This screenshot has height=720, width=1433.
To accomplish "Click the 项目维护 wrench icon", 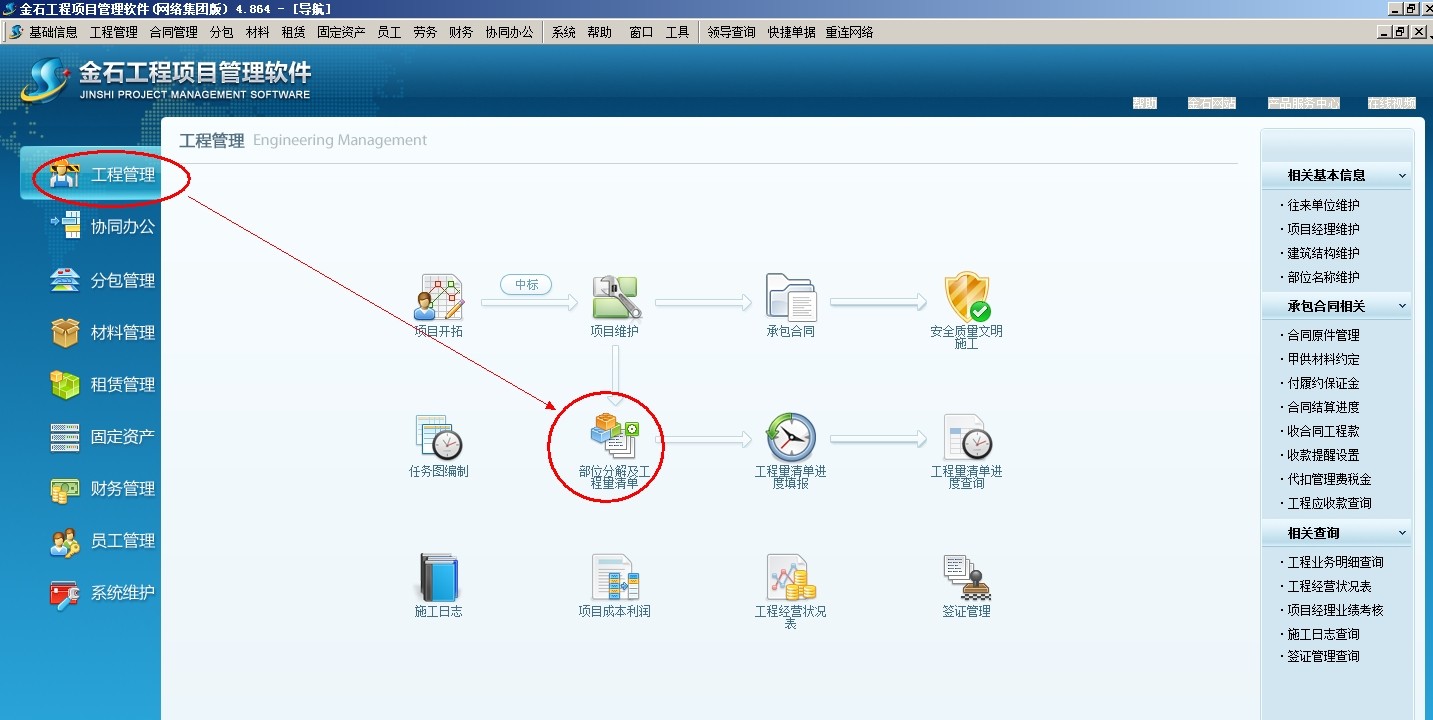I will pyautogui.click(x=614, y=298).
